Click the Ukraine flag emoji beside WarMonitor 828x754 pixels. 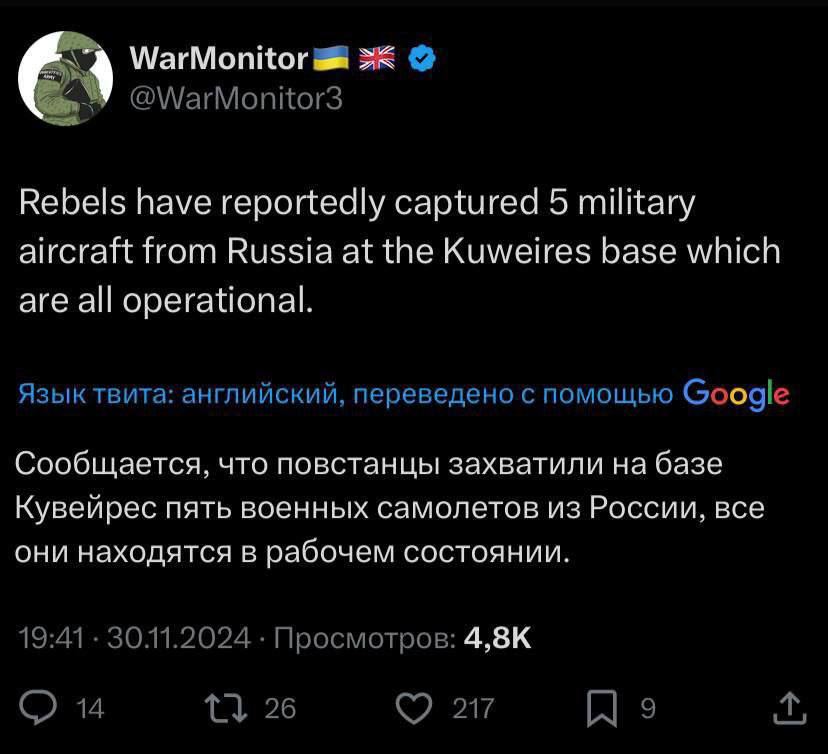(330, 59)
